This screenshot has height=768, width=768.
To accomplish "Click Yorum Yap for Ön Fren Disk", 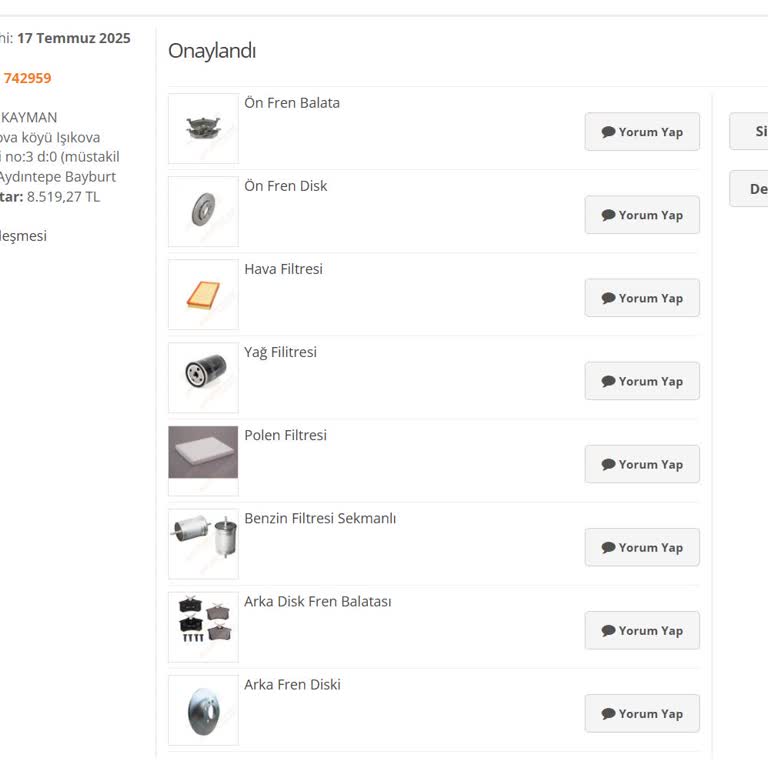I will tap(642, 215).
